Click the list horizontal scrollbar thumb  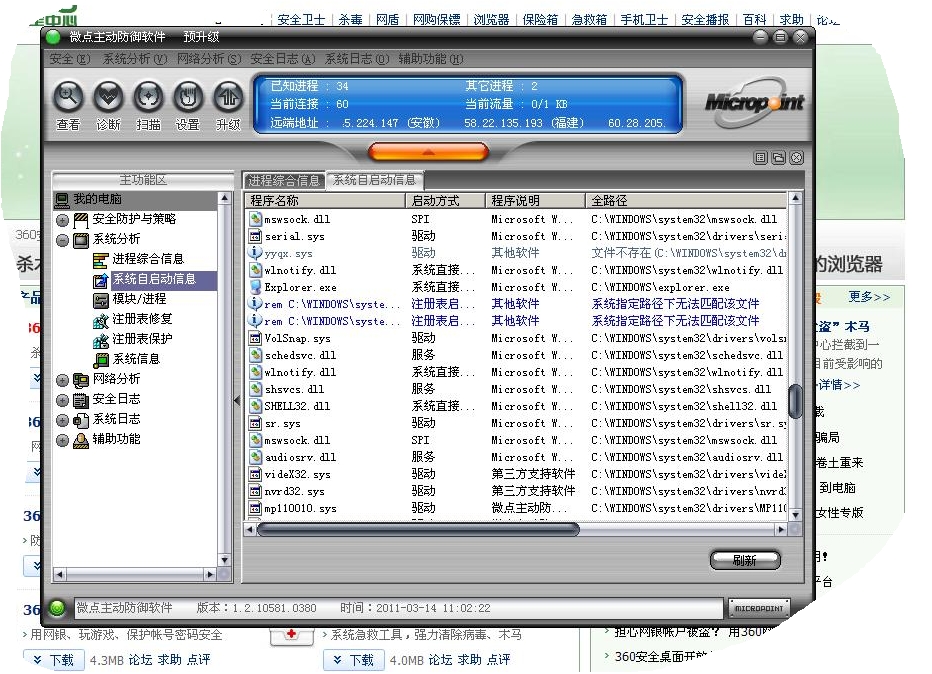tap(418, 529)
